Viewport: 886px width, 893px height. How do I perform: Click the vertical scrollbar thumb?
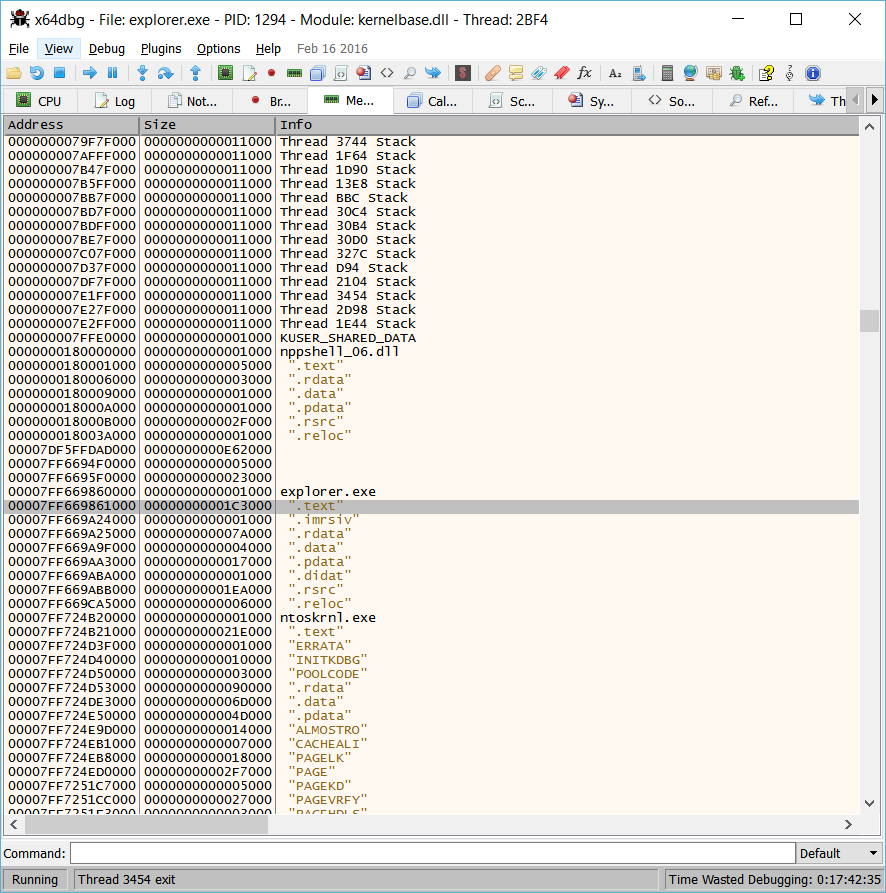869,321
